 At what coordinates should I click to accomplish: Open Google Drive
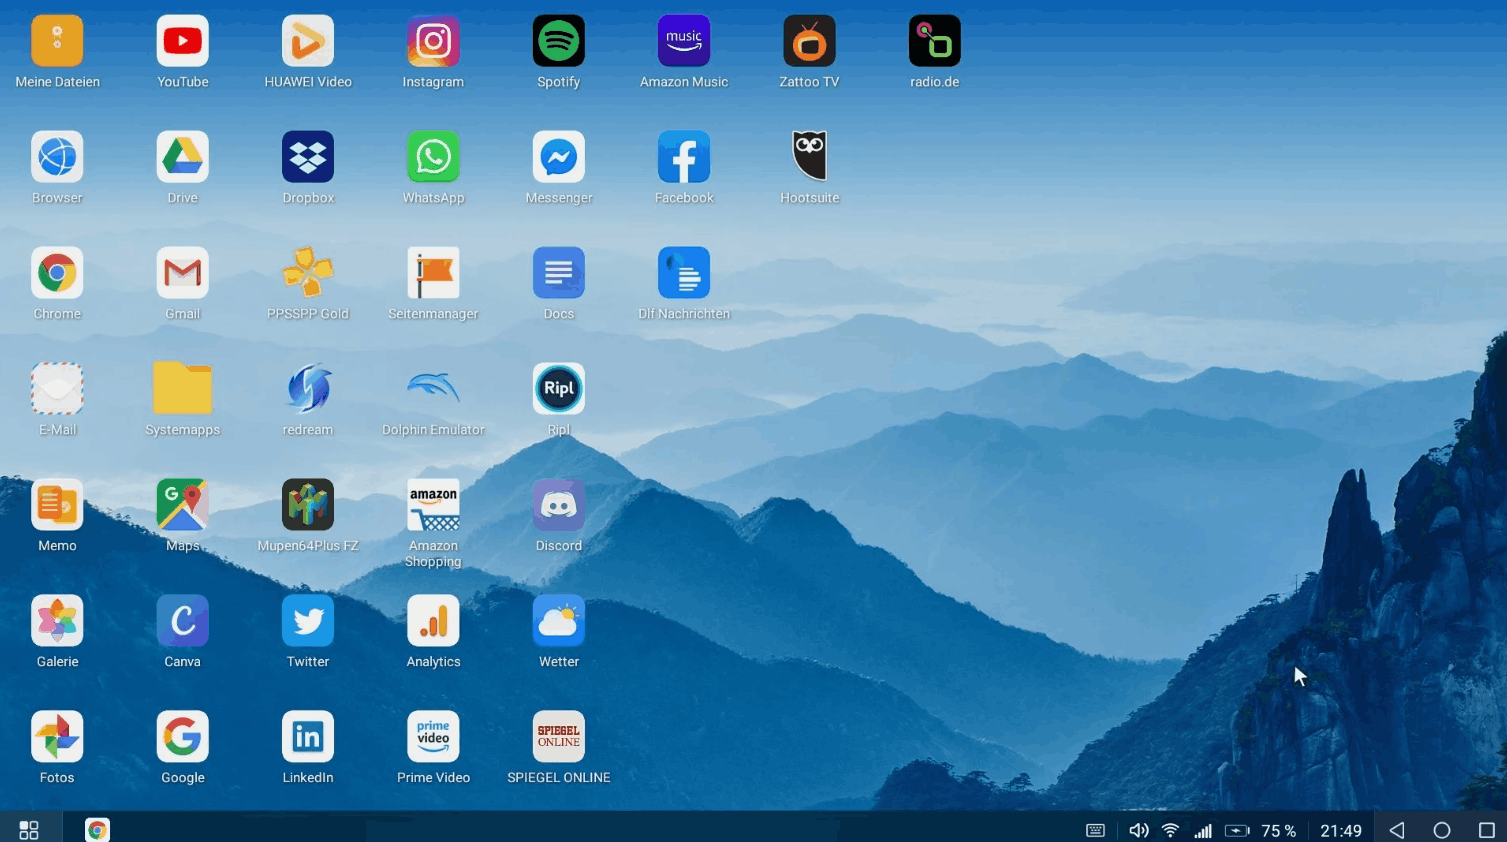(183, 157)
